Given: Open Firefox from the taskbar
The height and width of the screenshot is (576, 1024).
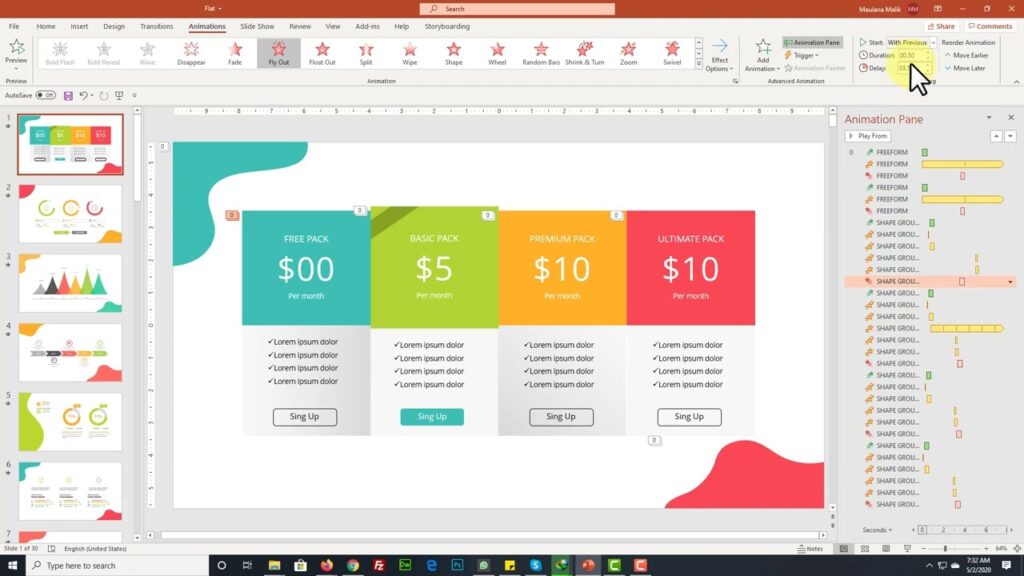Looking at the screenshot, I should point(327,565).
